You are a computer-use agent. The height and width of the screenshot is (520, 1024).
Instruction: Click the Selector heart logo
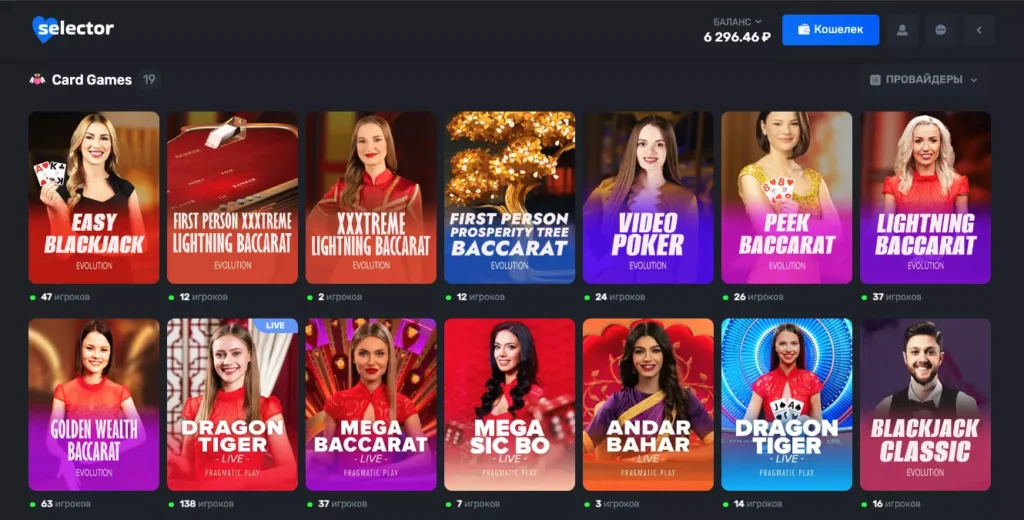coord(72,29)
